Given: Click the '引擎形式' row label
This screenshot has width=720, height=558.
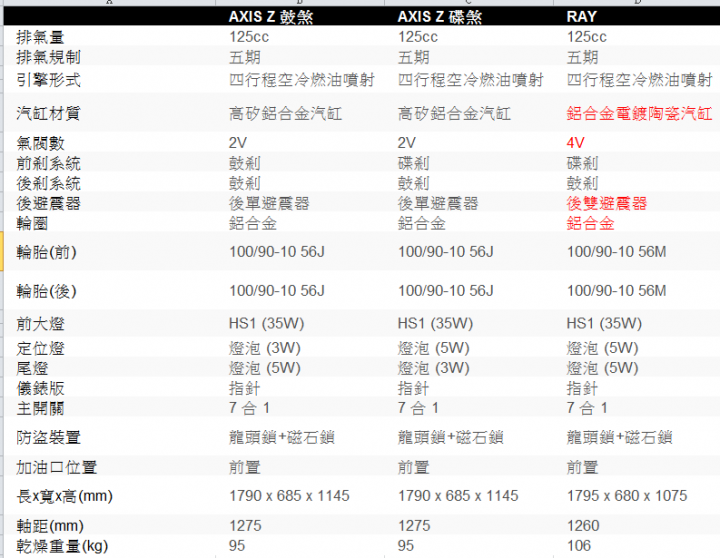Looking at the screenshot, I should coord(48,80).
